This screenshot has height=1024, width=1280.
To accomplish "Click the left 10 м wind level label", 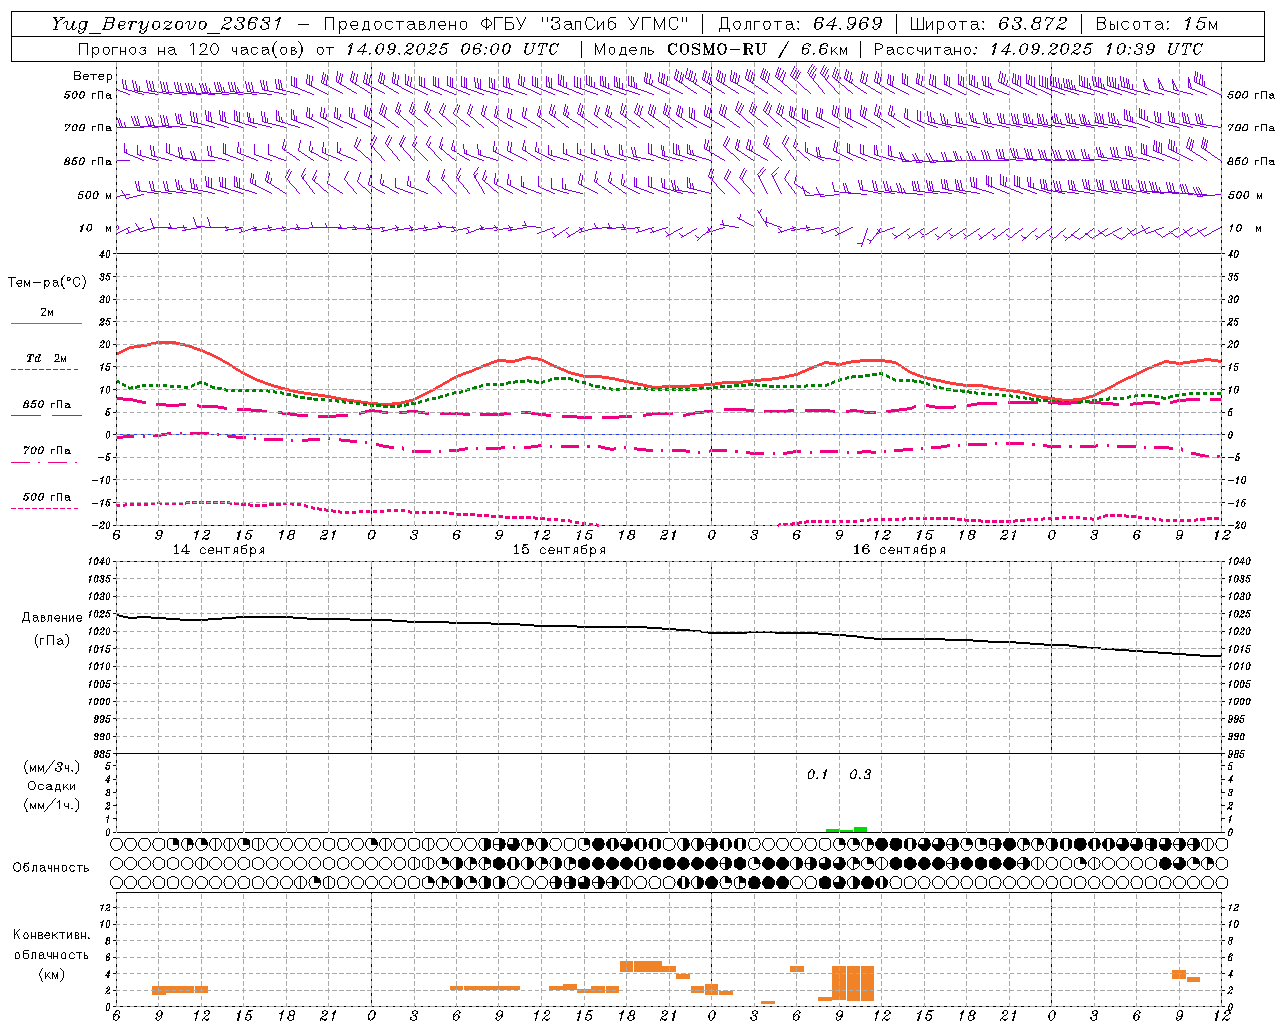I will (95, 228).
